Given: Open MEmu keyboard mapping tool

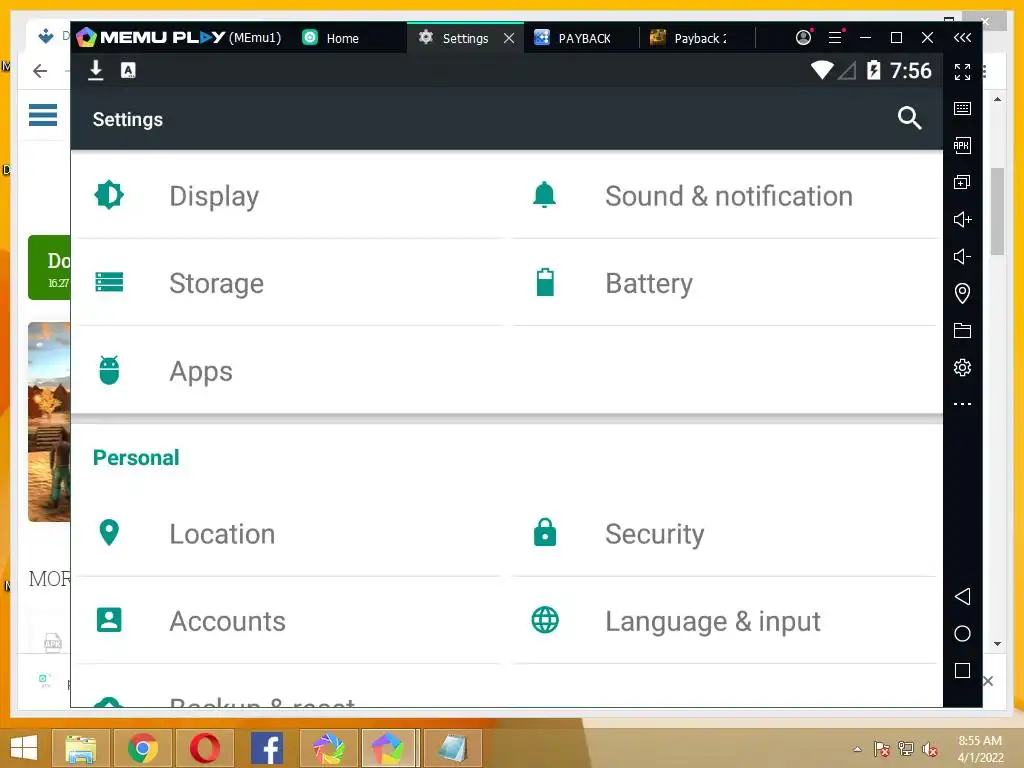Looking at the screenshot, I should [x=962, y=108].
